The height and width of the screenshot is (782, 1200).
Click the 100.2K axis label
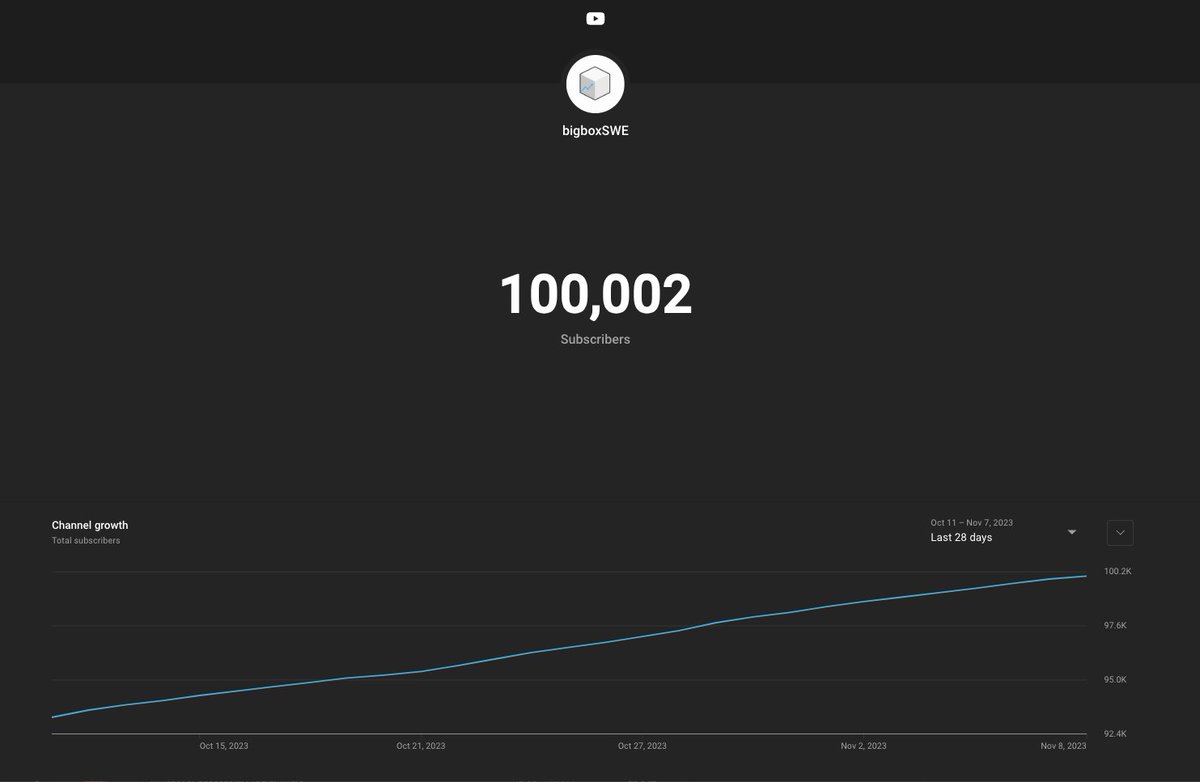point(1117,571)
